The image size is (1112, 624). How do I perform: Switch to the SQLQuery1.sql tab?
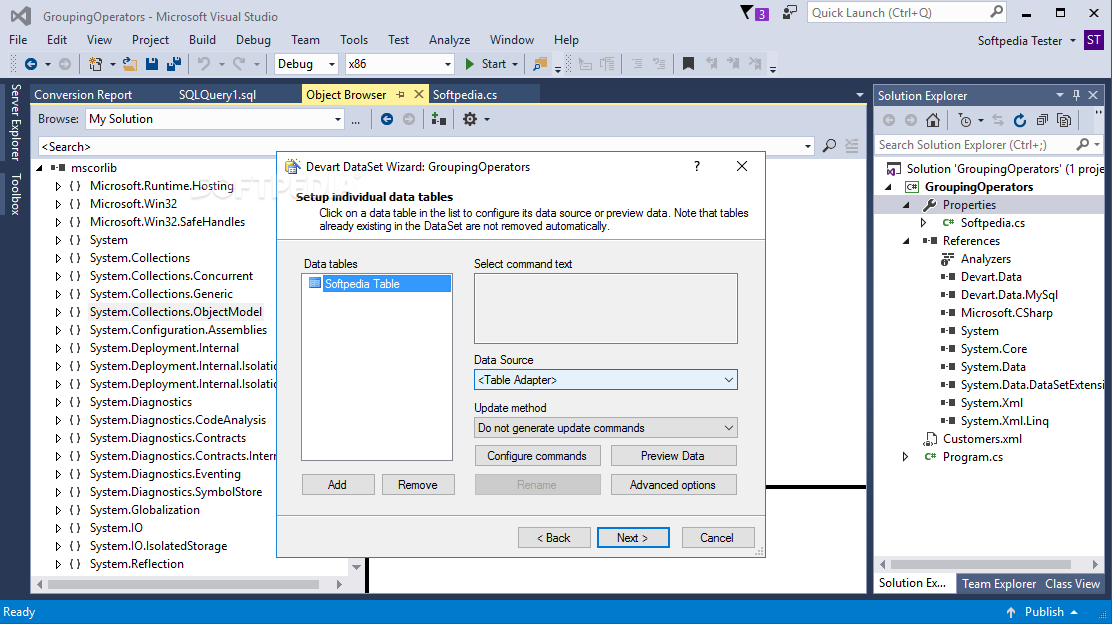217,94
